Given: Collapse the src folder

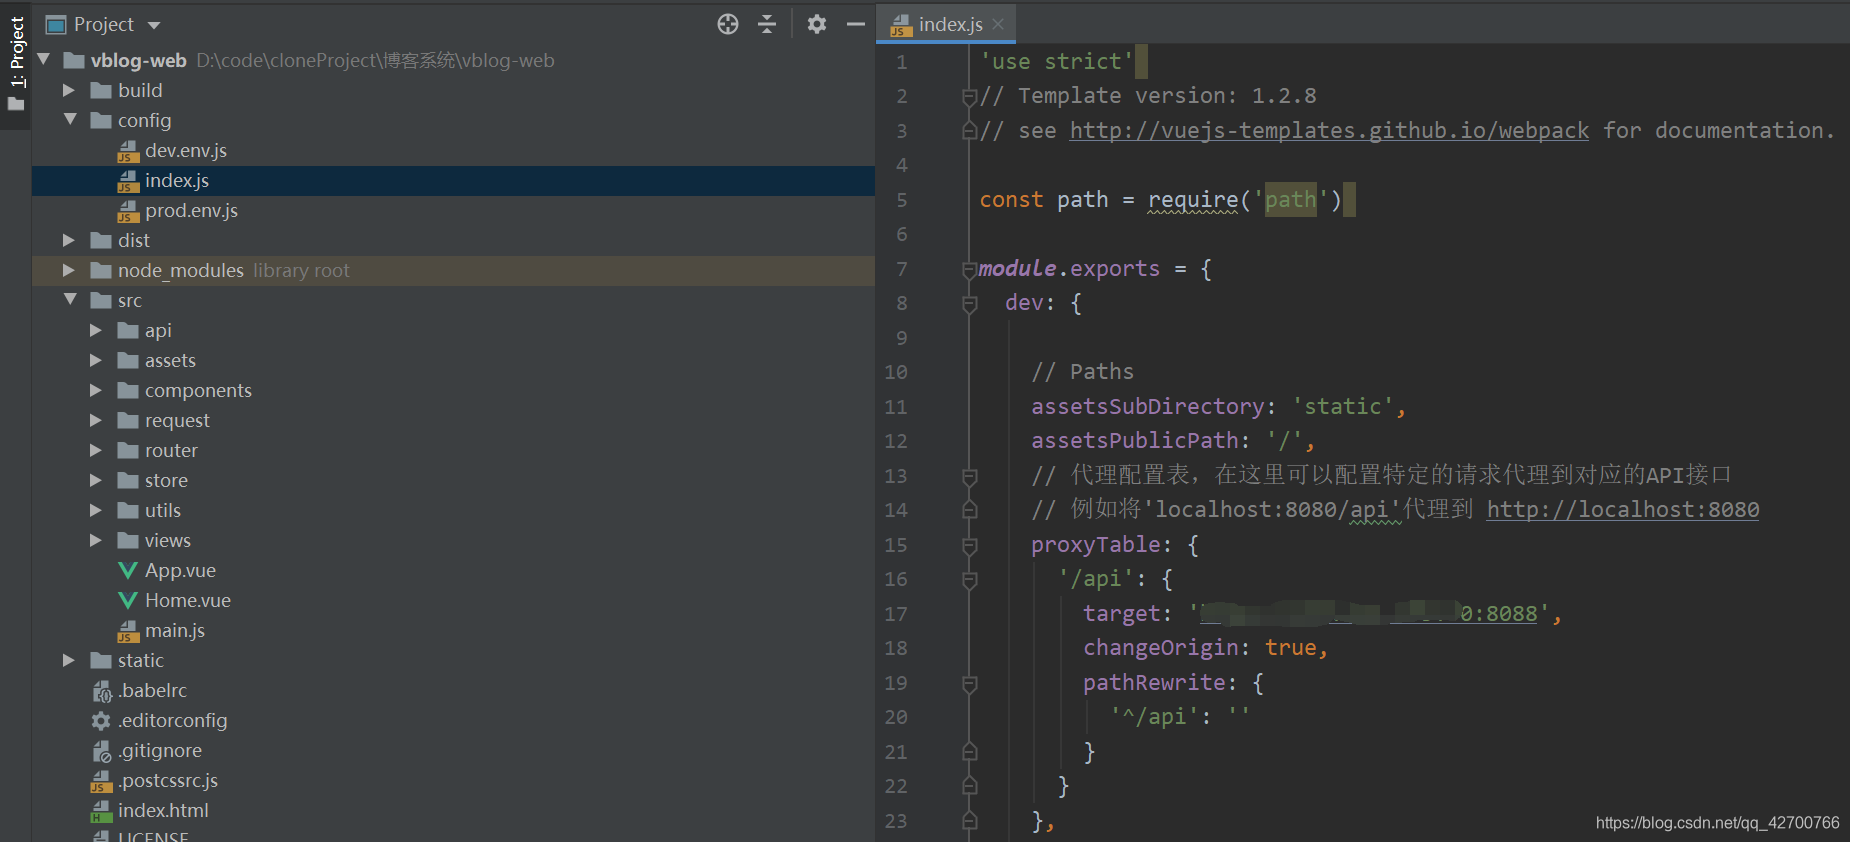Looking at the screenshot, I should tap(70, 300).
